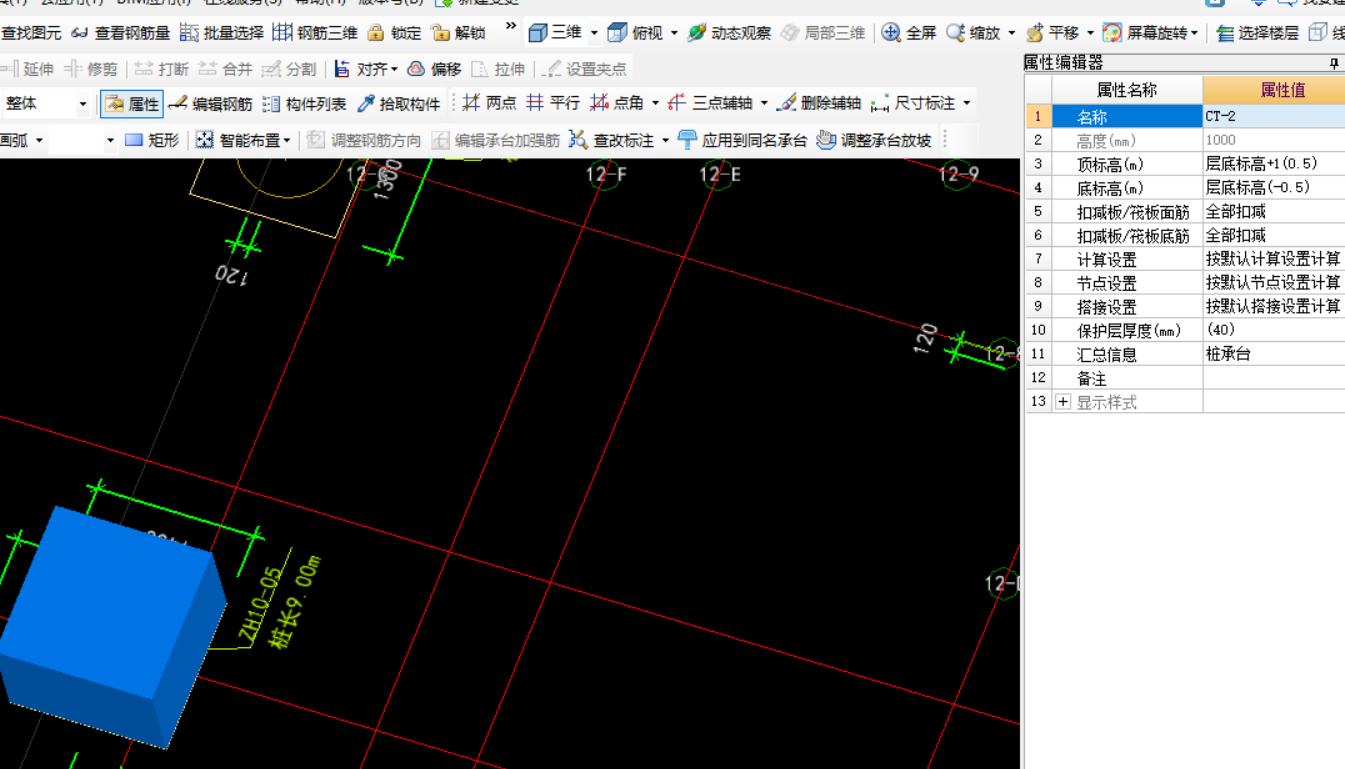Click the 解锁 unlock icon
This screenshot has width=1345, height=769.
pyautogui.click(x=440, y=33)
